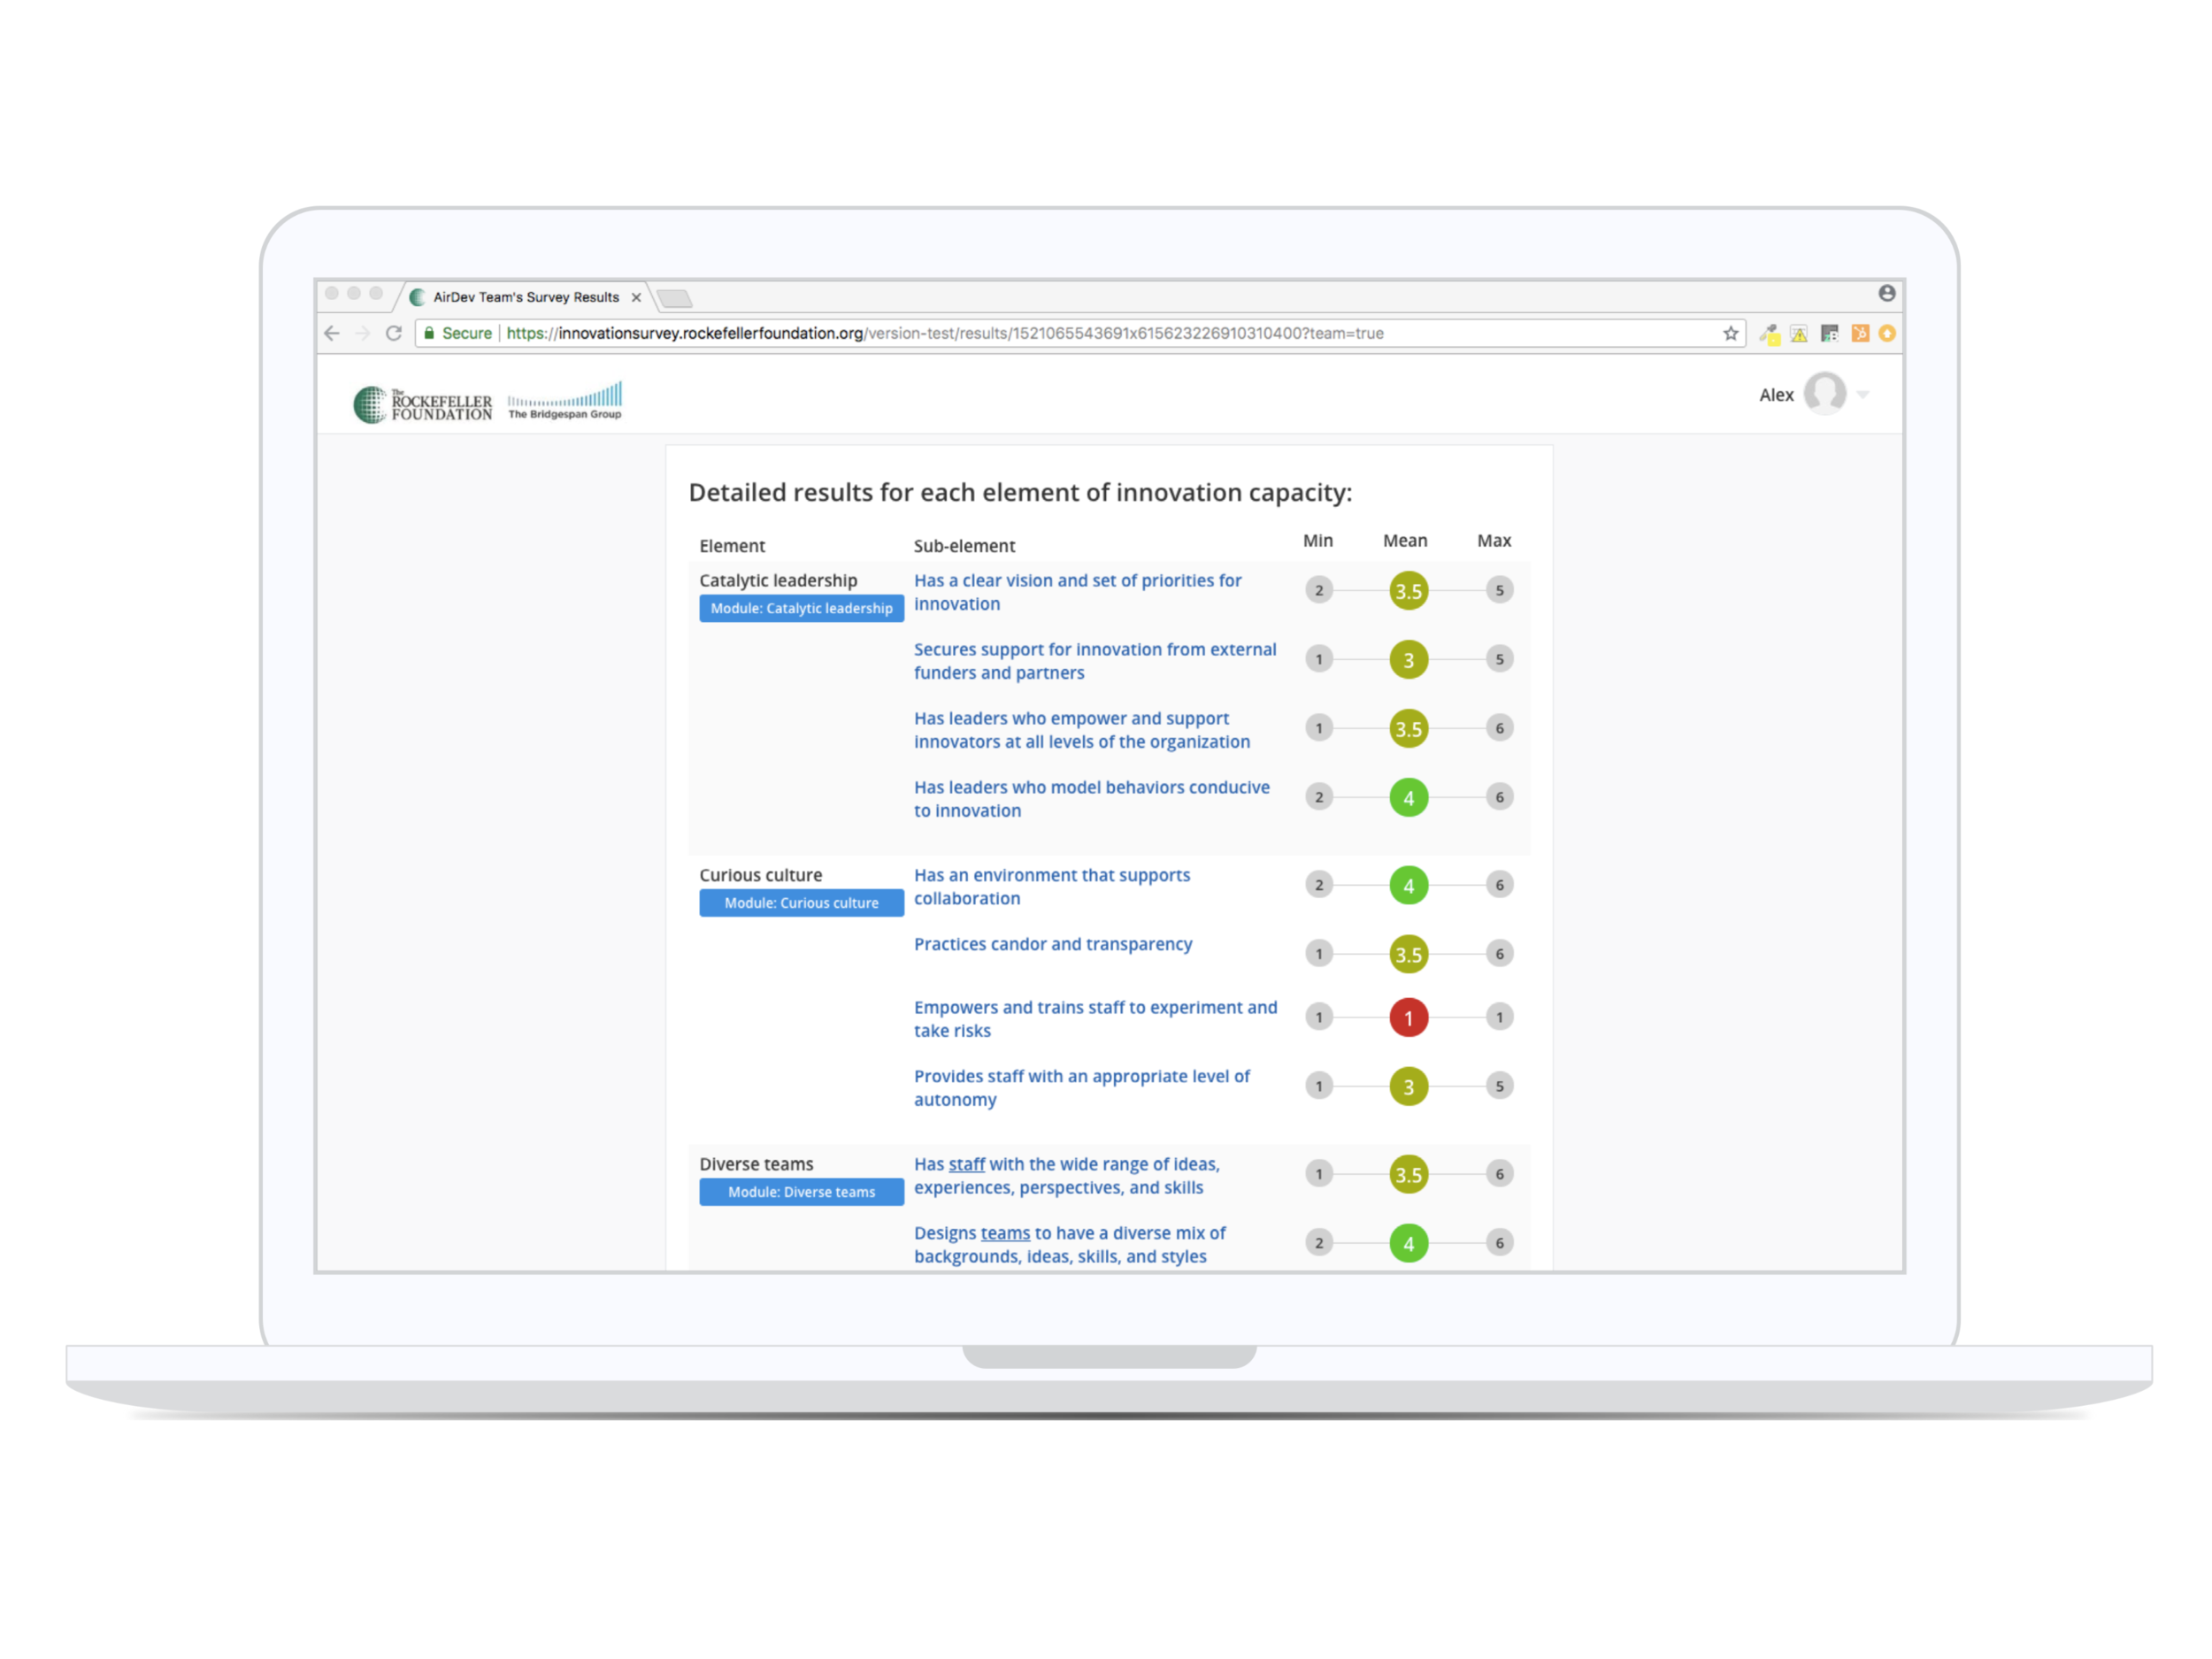The height and width of the screenshot is (1659, 2212).
Task: Click mean 3.5 marker for clear vision row
Action: pyautogui.click(x=1408, y=591)
